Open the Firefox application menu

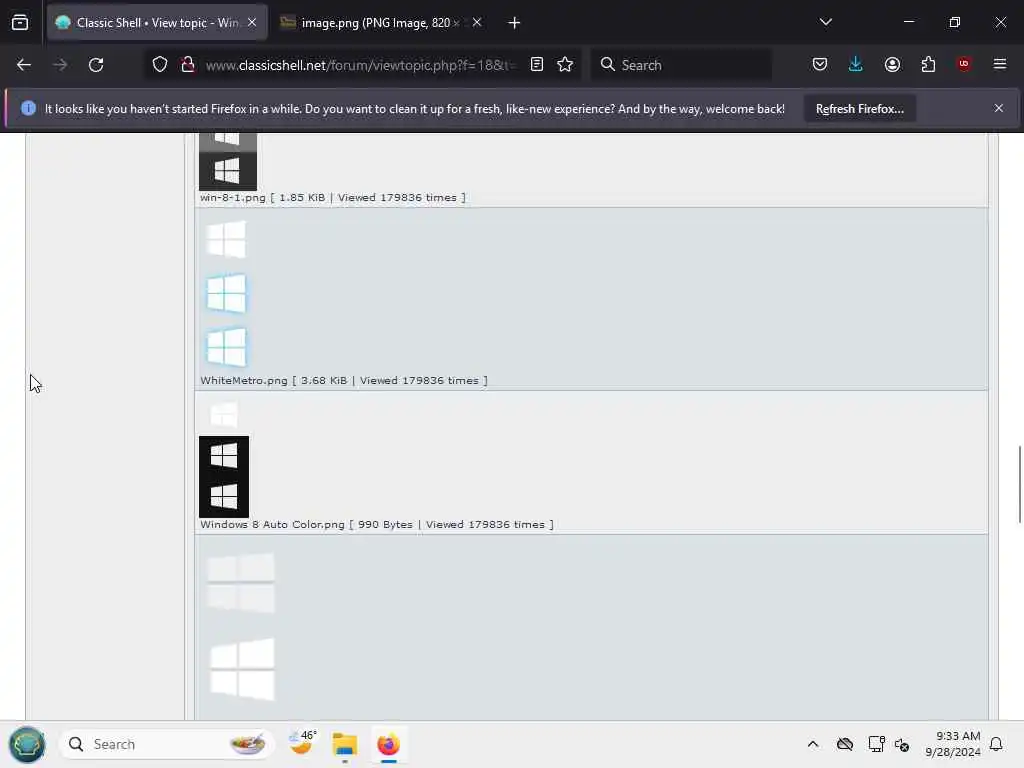point(1000,64)
